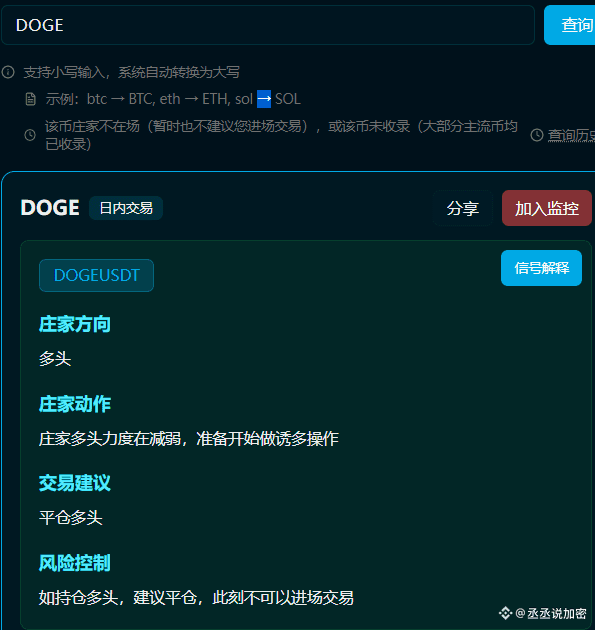Click the info icon beside 支持小写输入
This screenshot has width=595, height=630.
(8, 72)
